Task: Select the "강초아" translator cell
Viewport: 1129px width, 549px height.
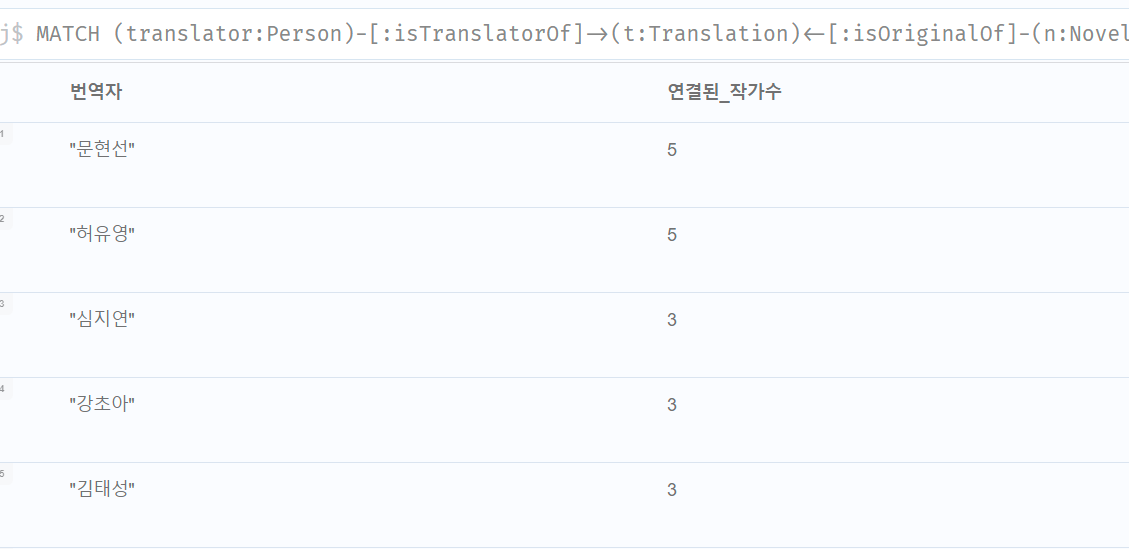Action: point(102,405)
